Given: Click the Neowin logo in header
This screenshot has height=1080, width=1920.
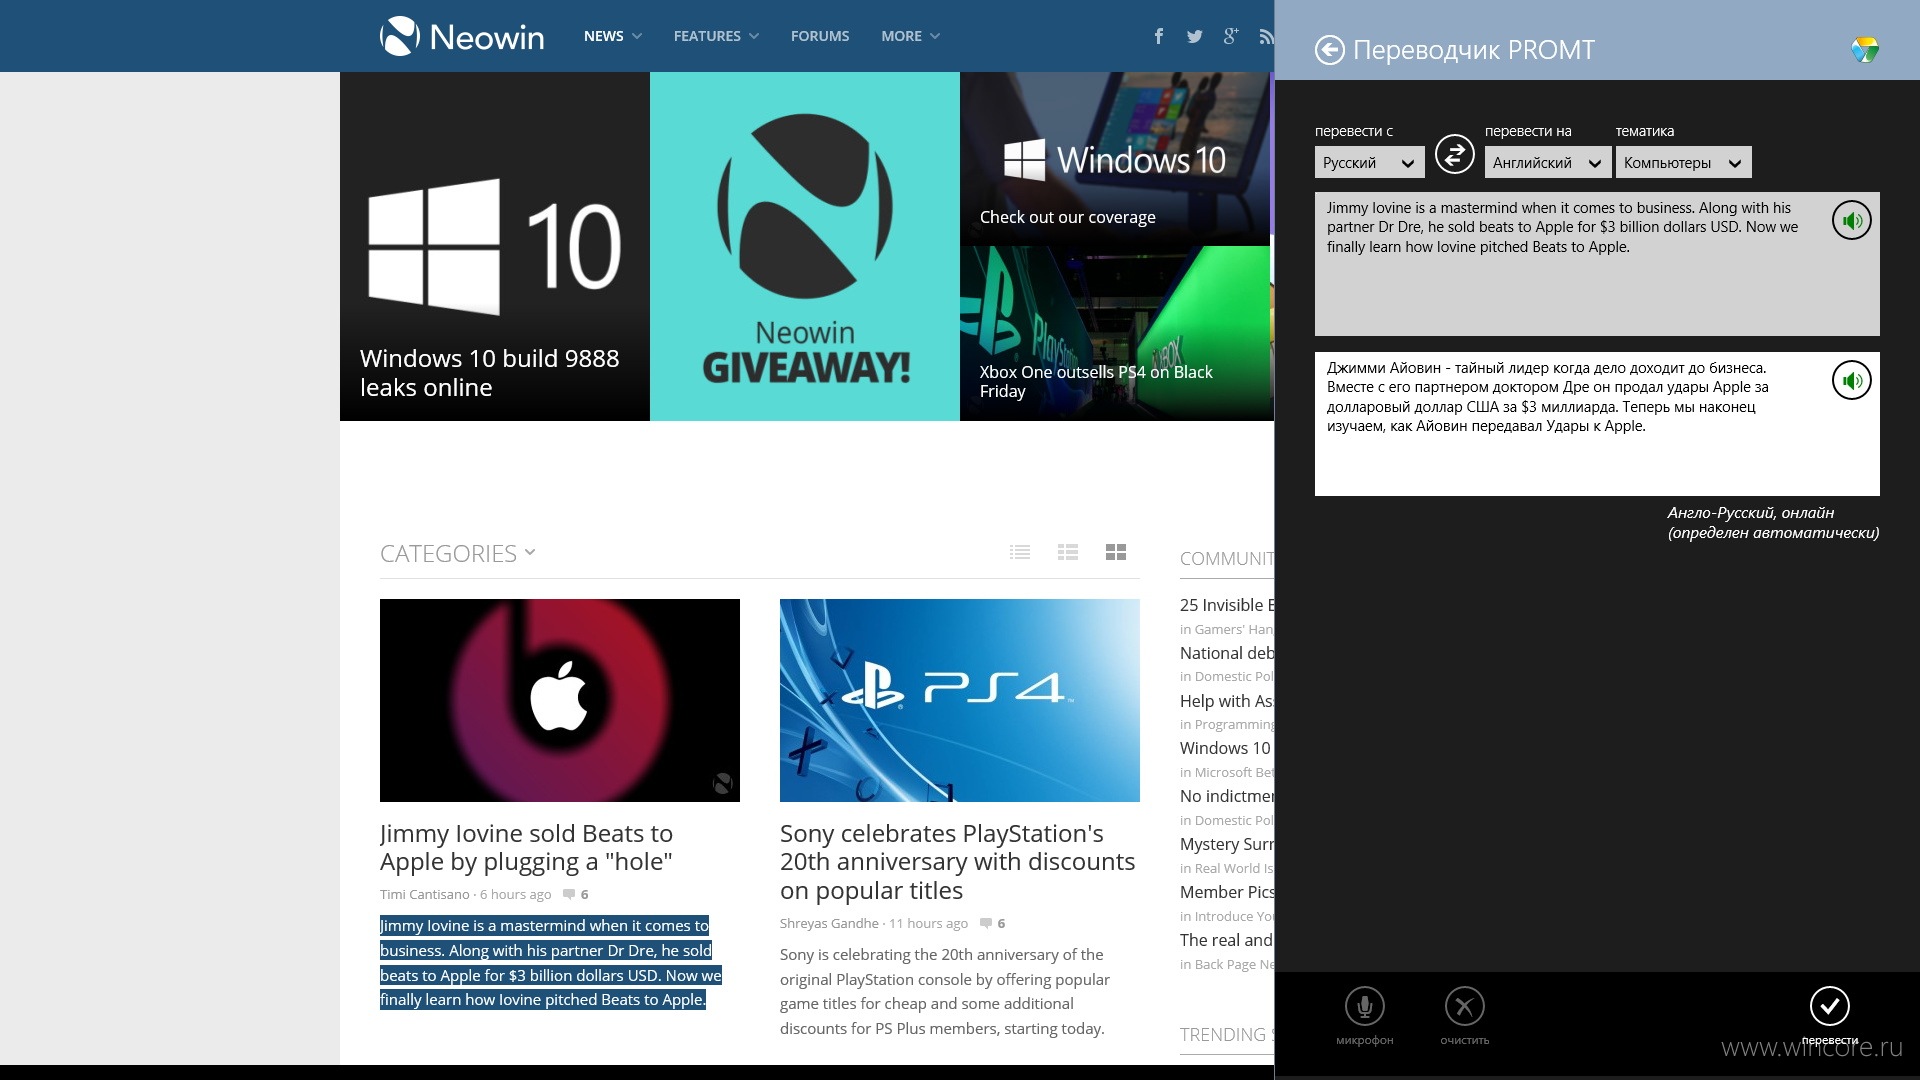Looking at the screenshot, I should coord(462,36).
